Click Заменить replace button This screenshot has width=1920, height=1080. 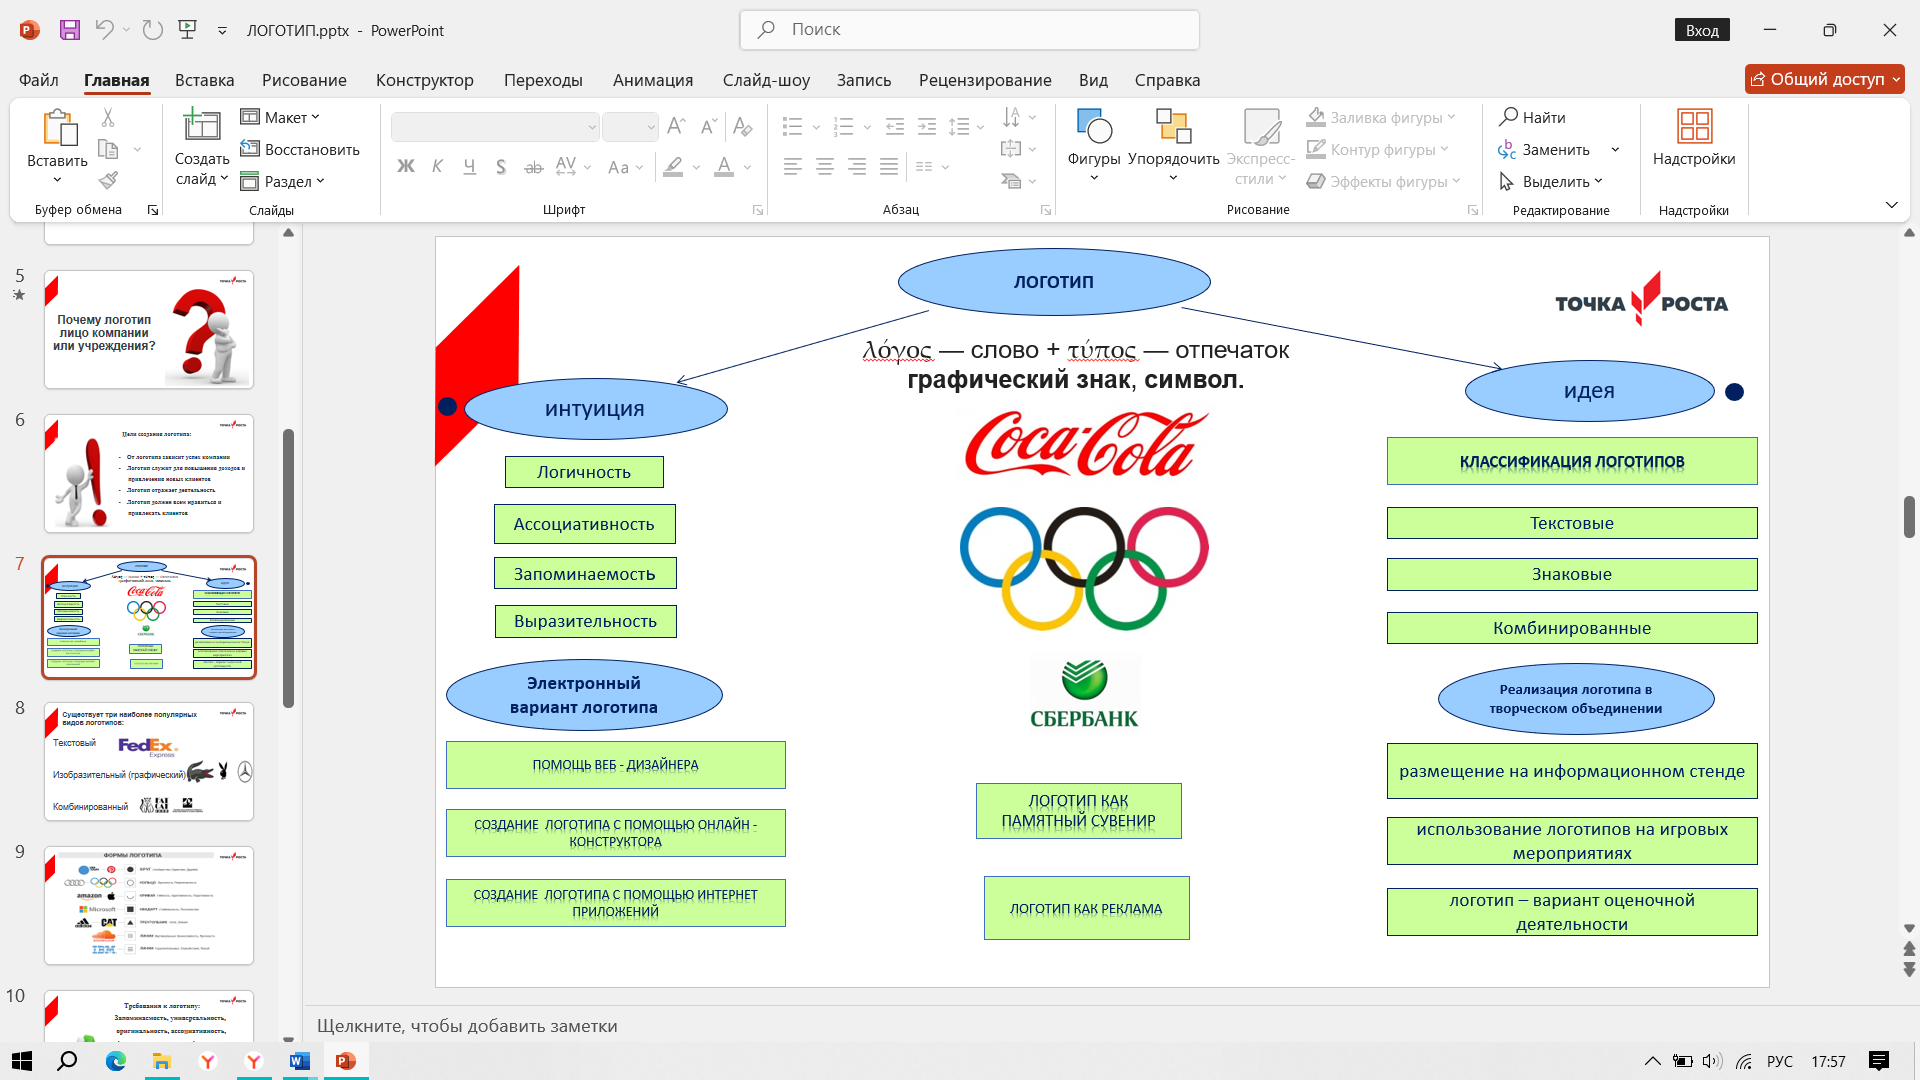[1544, 149]
